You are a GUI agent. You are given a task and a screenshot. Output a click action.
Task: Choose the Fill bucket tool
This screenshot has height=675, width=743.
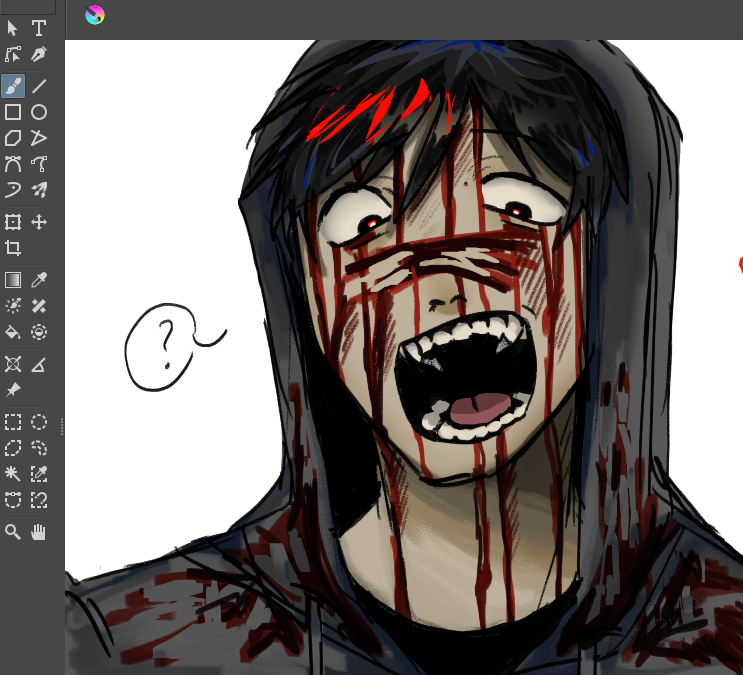(13, 332)
